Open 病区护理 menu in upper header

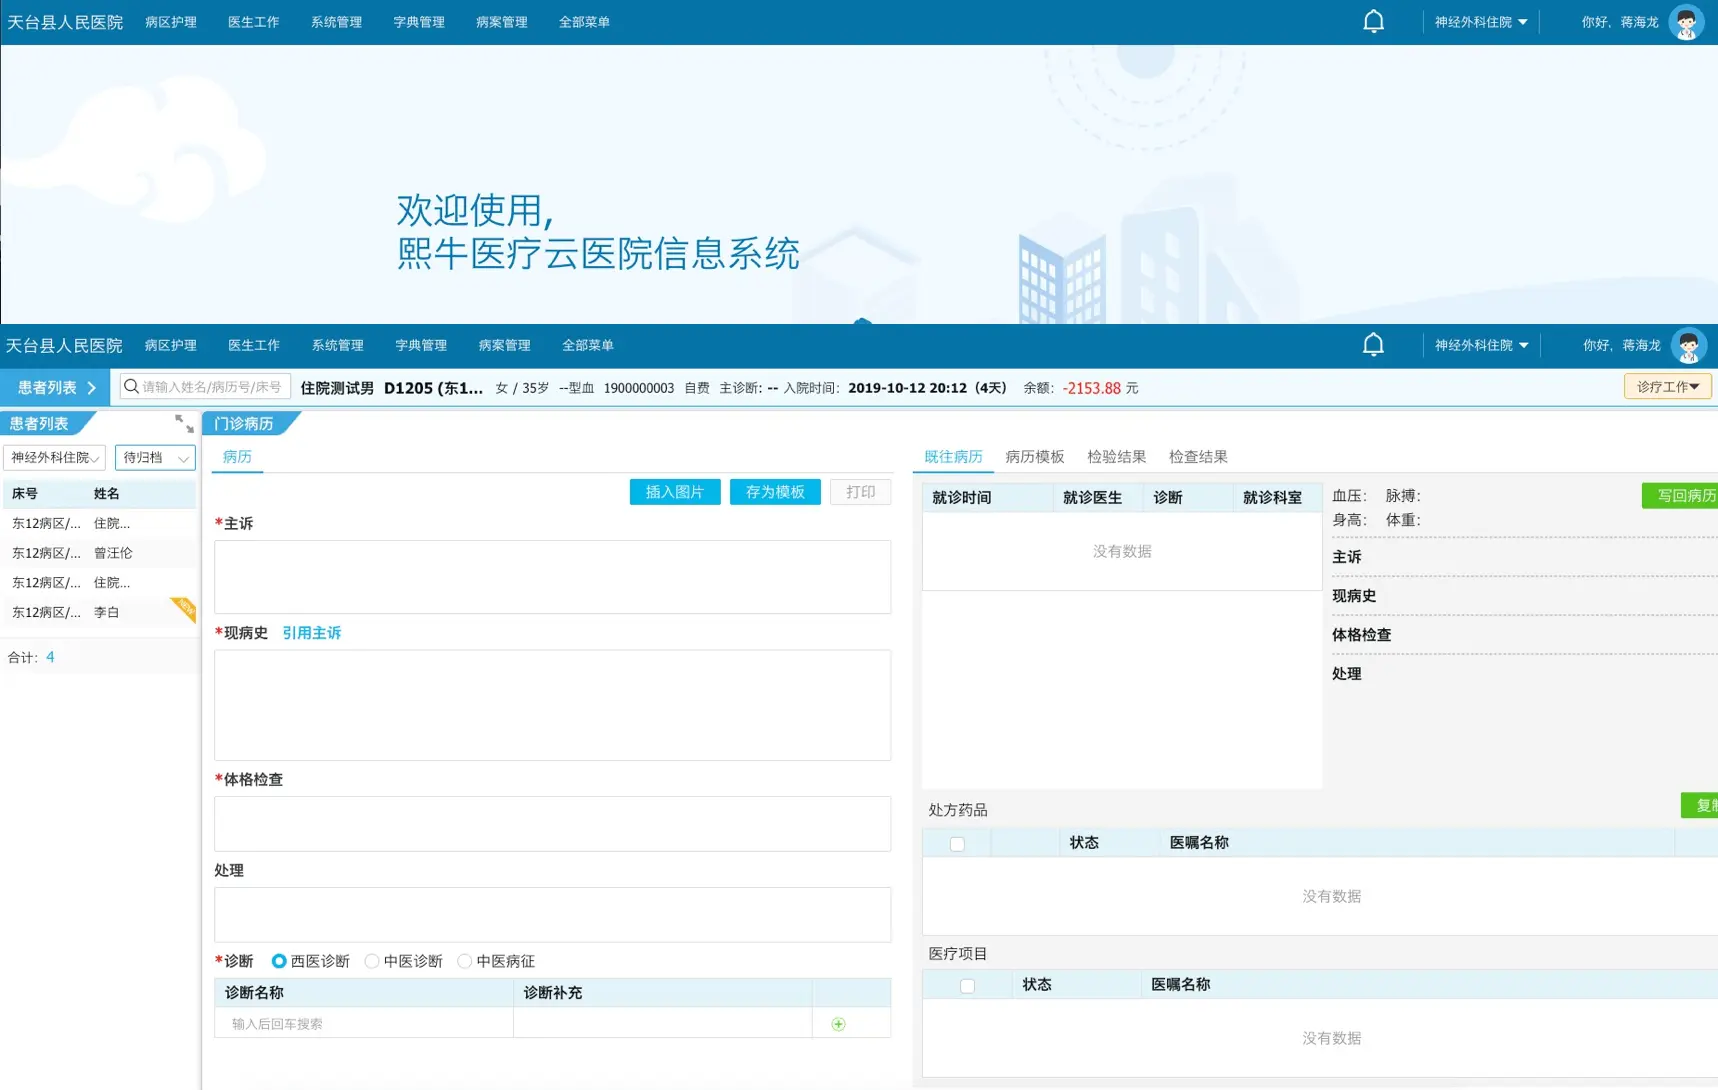[171, 22]
